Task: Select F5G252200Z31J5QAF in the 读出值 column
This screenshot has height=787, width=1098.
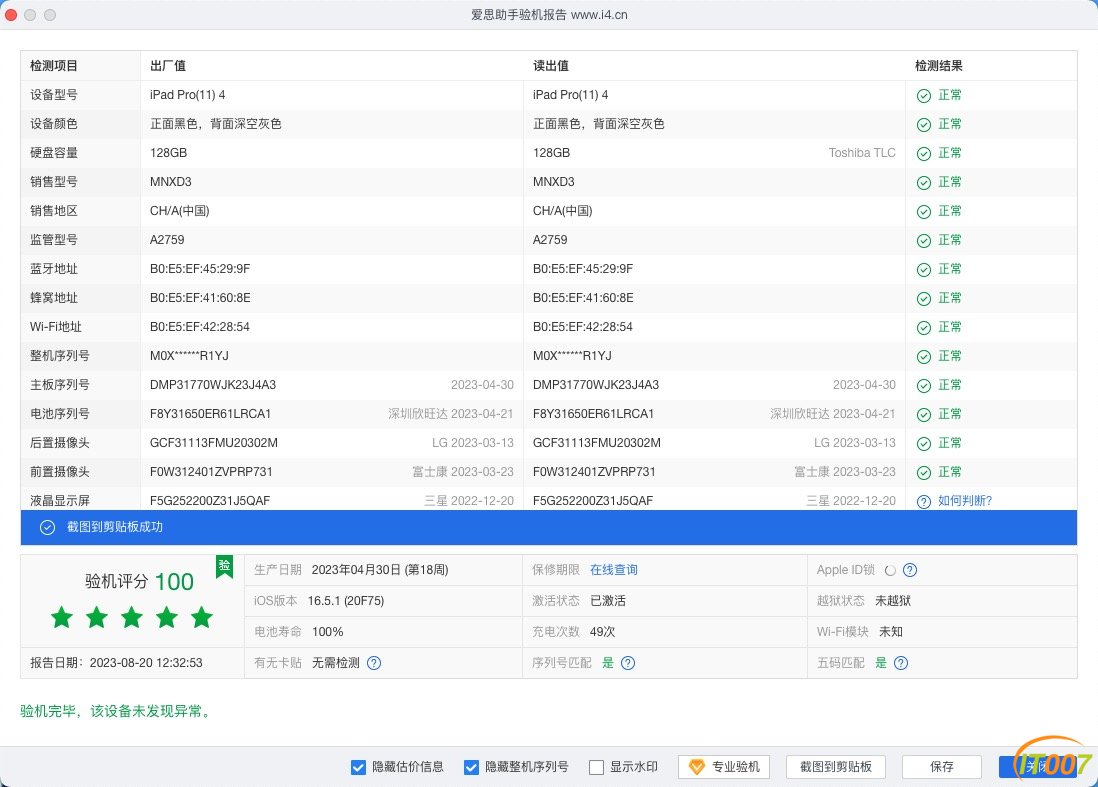Action: tap(592, 501)
